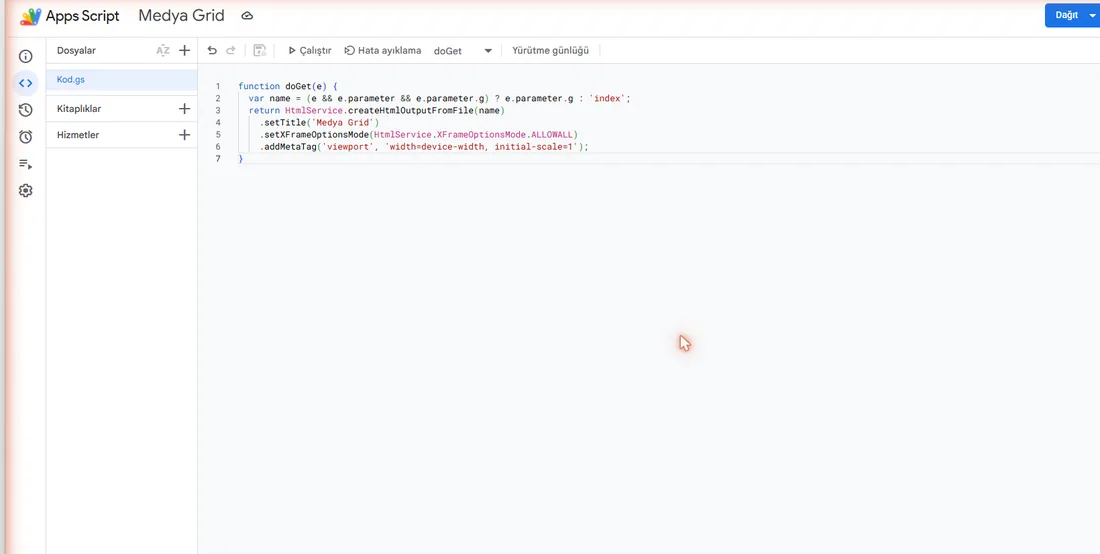This screenshot has height=554, width=1100.
Task: Redo the last edit
Action: (x=230, y=50)
